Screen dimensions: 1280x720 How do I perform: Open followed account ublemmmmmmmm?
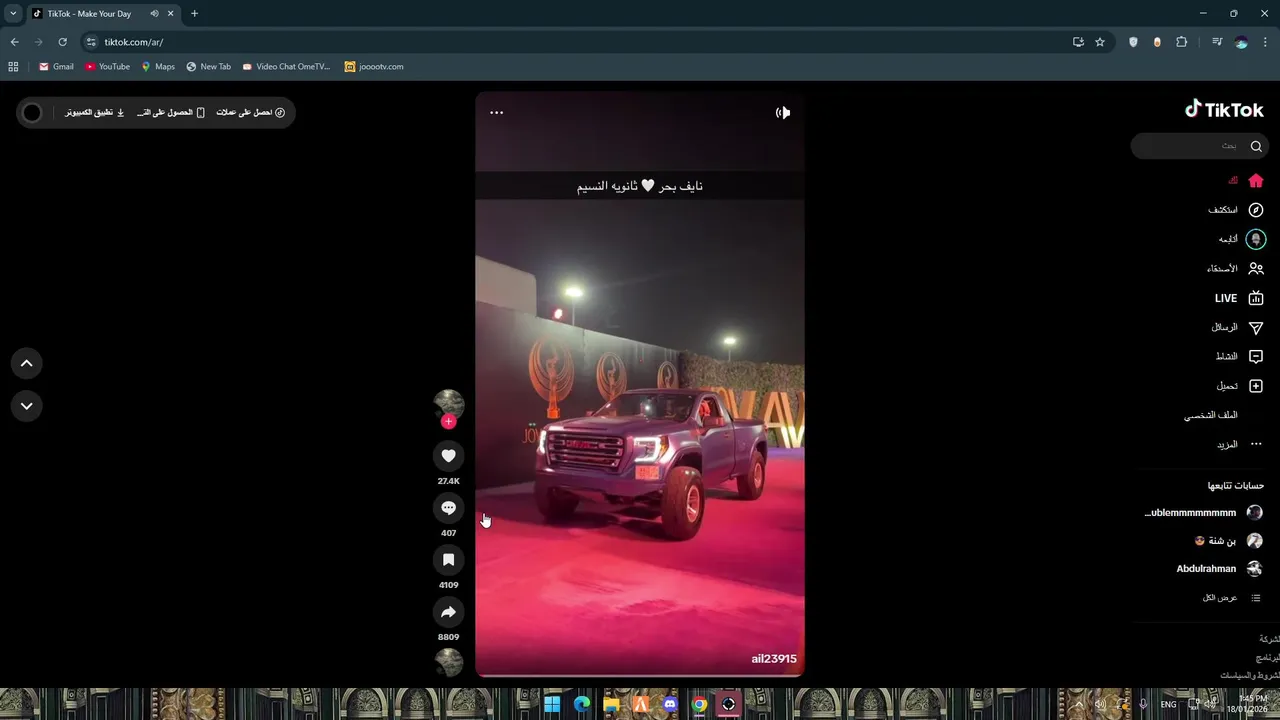(x=1204, y=513)
